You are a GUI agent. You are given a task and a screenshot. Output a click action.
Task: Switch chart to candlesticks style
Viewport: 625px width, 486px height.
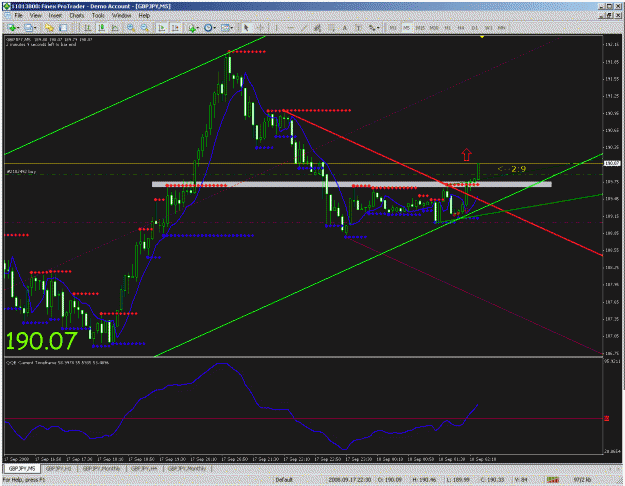pos(101,28)
